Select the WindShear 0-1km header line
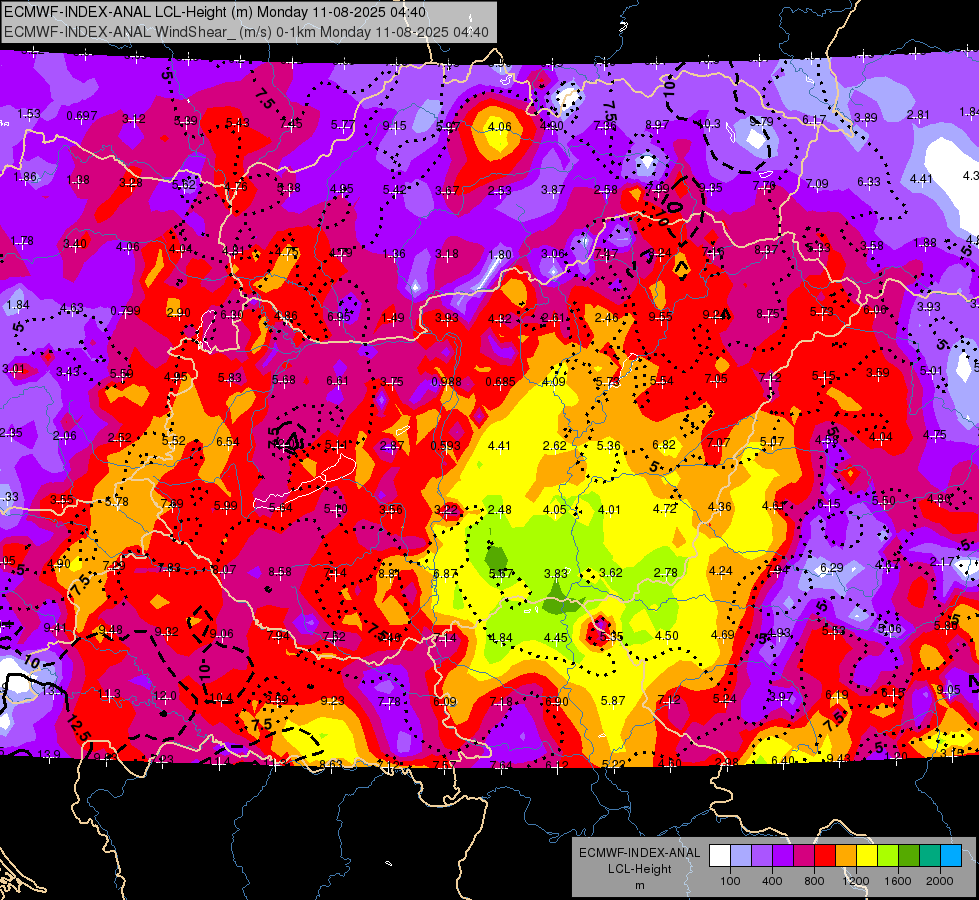Screen dimensions: 979x900 246,32
